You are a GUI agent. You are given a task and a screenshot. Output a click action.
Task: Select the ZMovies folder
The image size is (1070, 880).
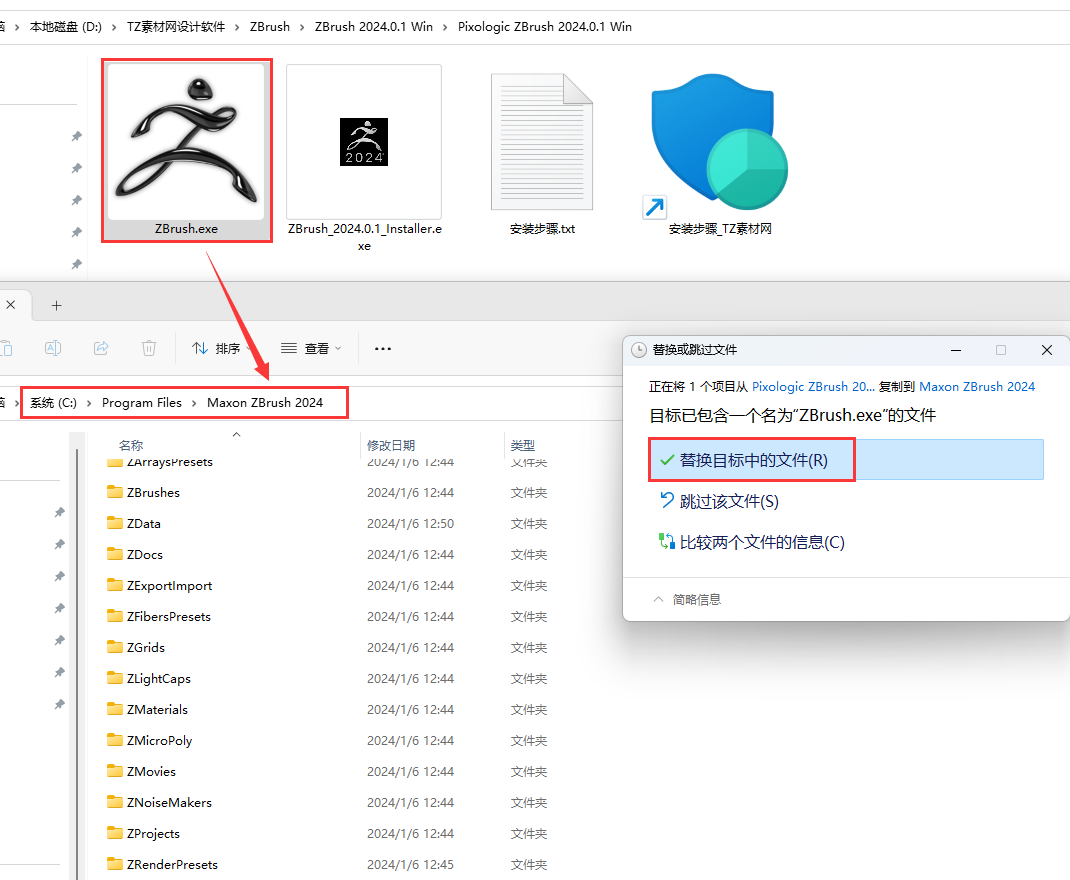[141, 772]
